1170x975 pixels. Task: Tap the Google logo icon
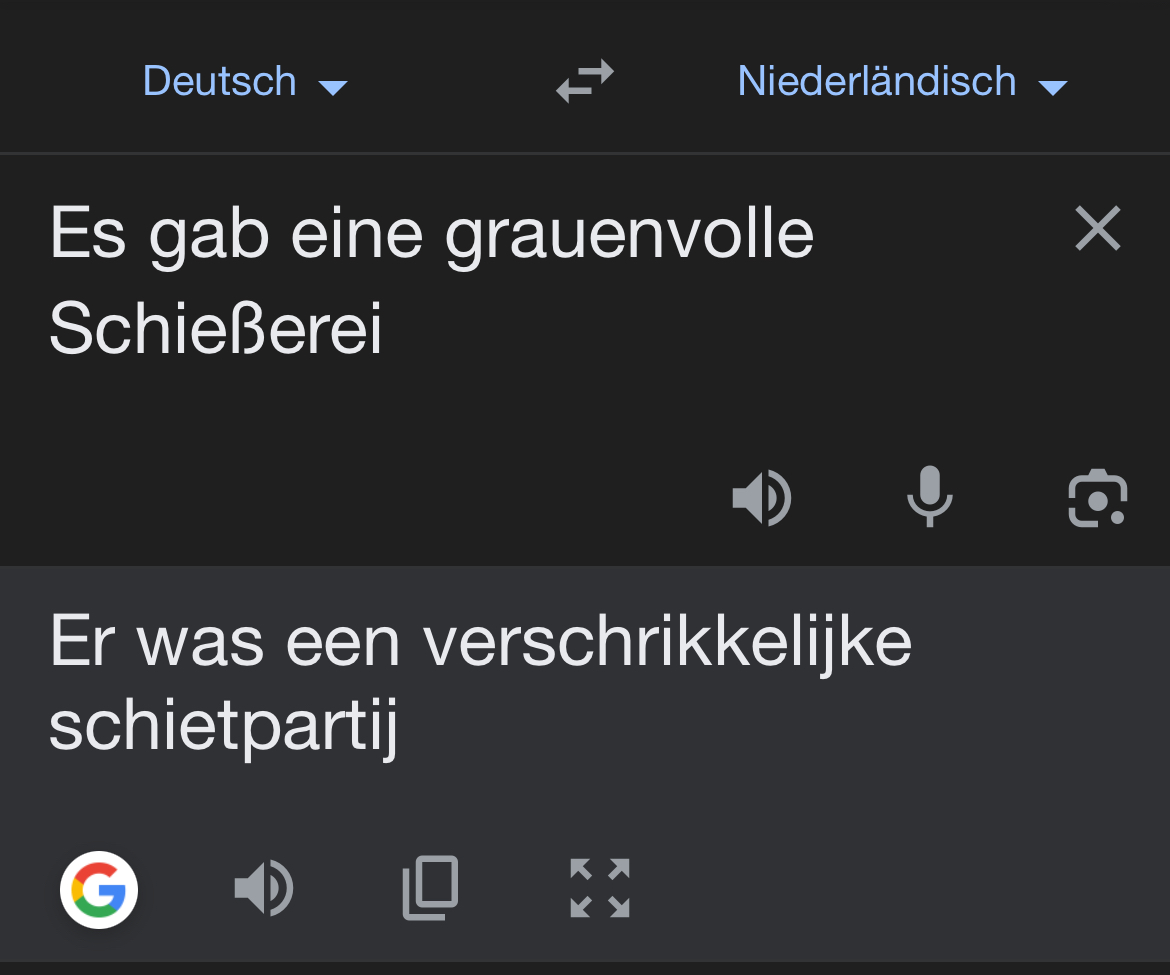coord(99,889)
